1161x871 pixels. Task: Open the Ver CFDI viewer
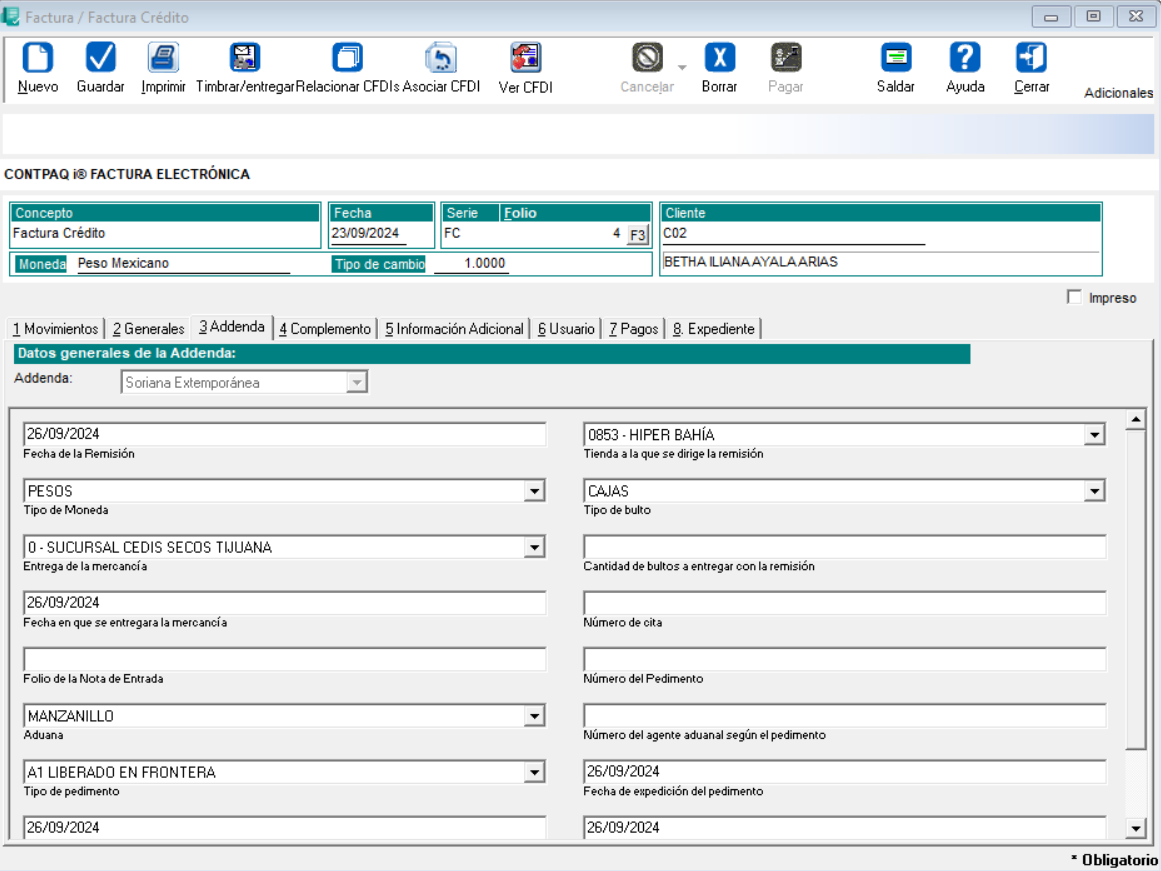(x=525, y=58)
